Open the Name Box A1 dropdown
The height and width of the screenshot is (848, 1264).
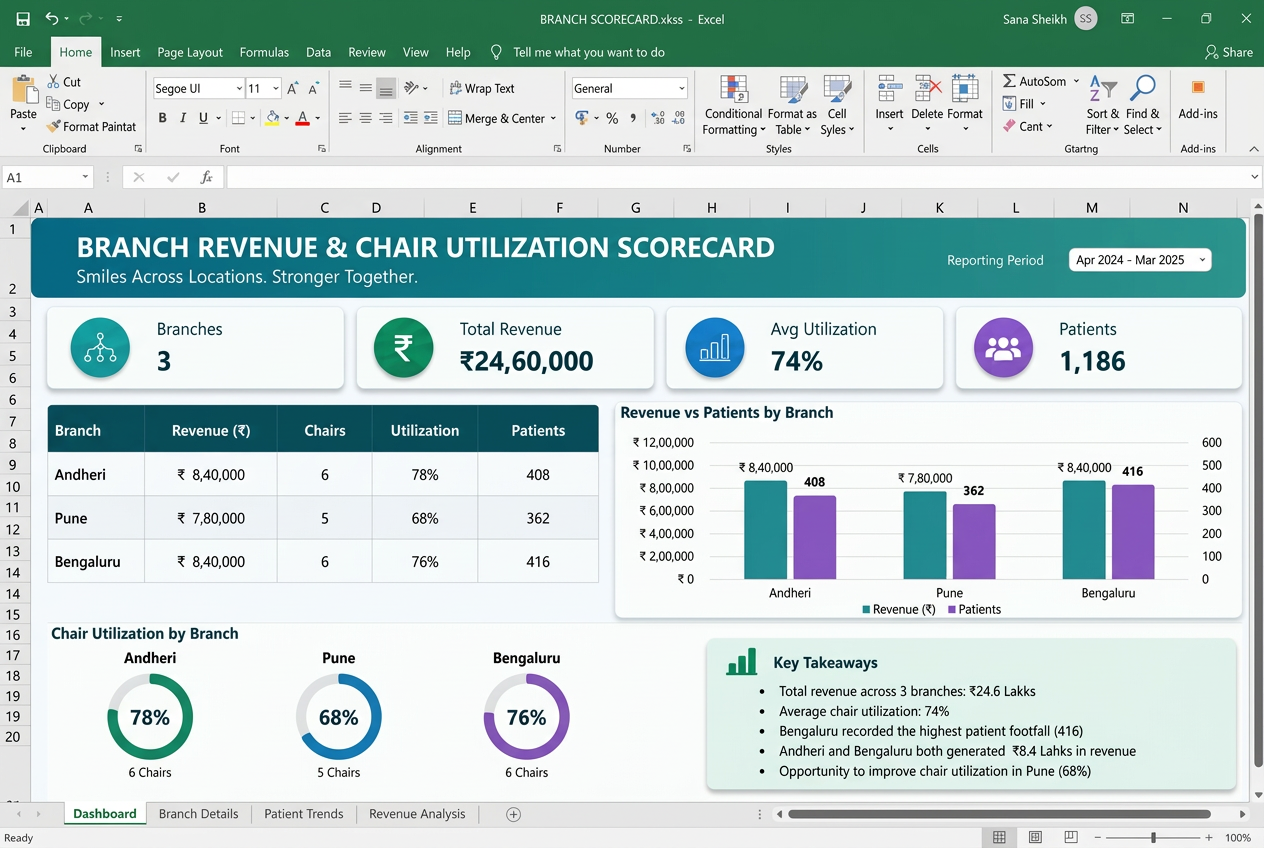[84, 177]
